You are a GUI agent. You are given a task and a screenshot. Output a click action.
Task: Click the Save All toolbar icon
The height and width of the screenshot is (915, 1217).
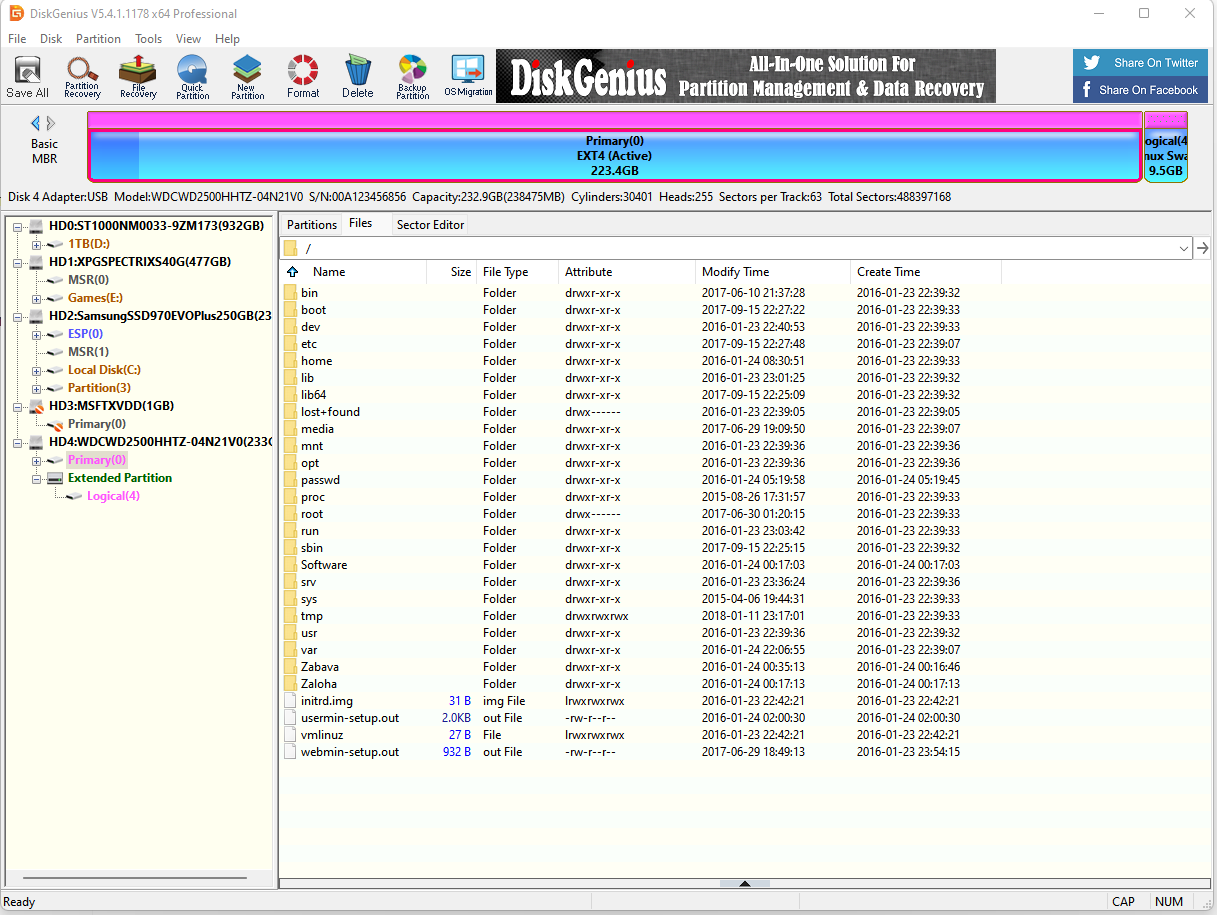click(27, 76)
